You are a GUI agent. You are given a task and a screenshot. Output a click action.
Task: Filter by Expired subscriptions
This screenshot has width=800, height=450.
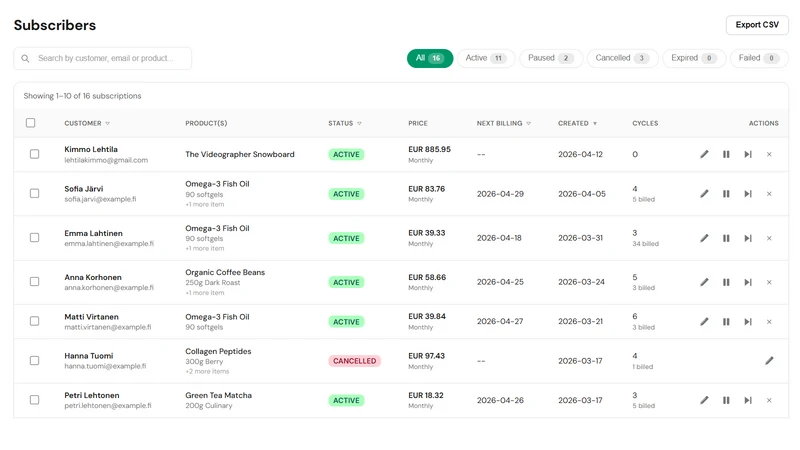[694, 58]
